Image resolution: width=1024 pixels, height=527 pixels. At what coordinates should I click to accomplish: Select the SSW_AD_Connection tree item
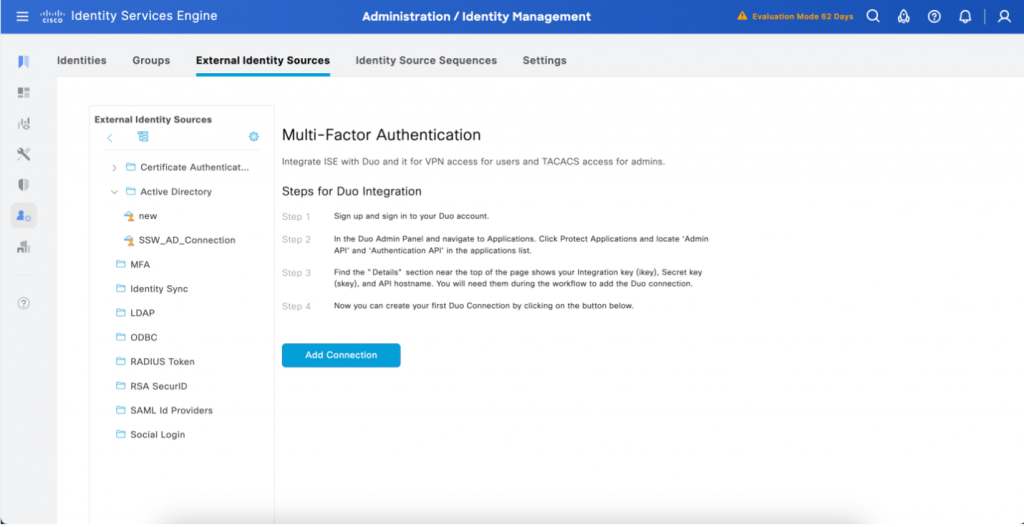(186, 240)
